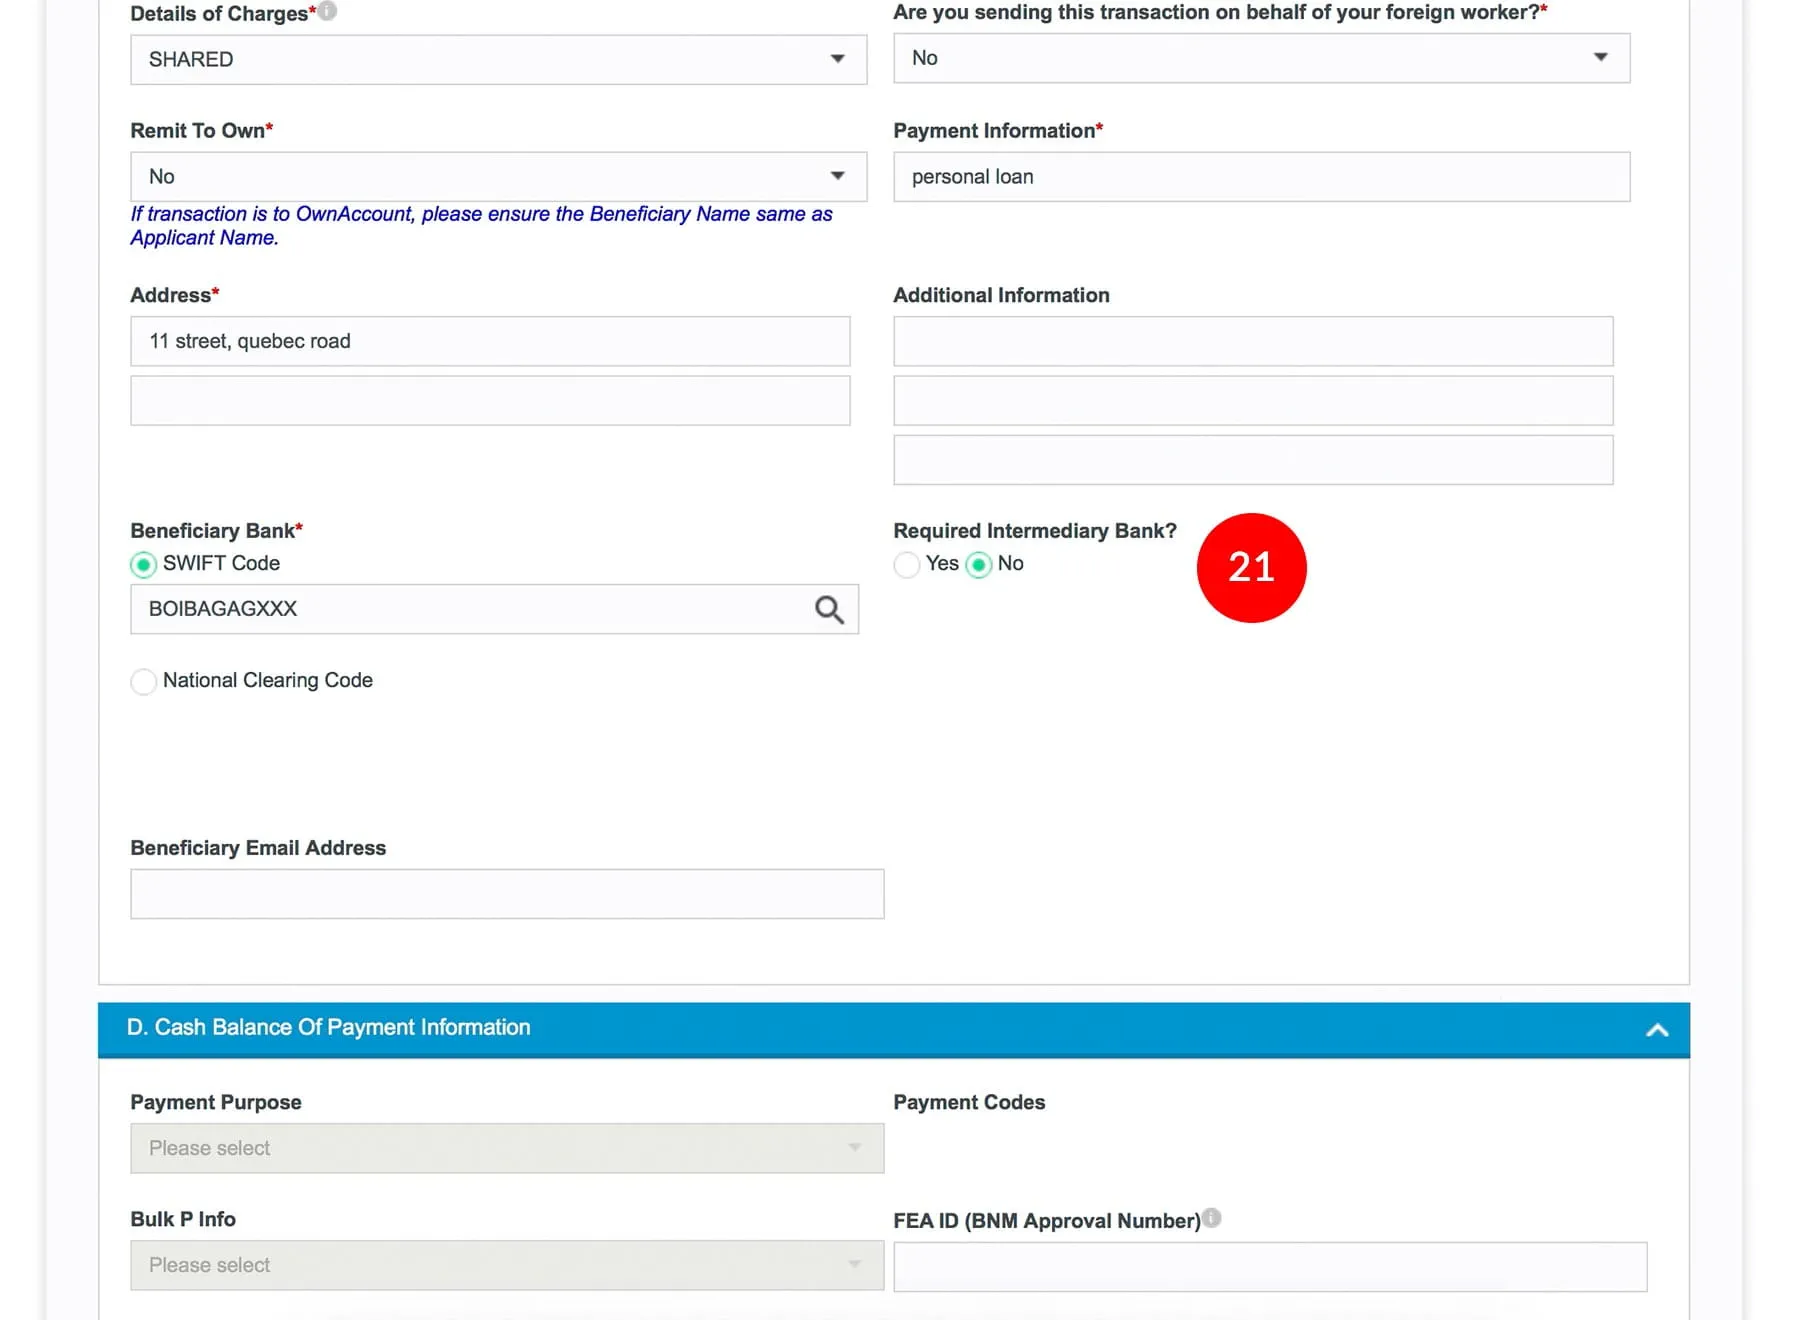Click the SWIFT code search magnifier icon
The width and height of the screenshot is (1800, 1320).
point(829,609)
